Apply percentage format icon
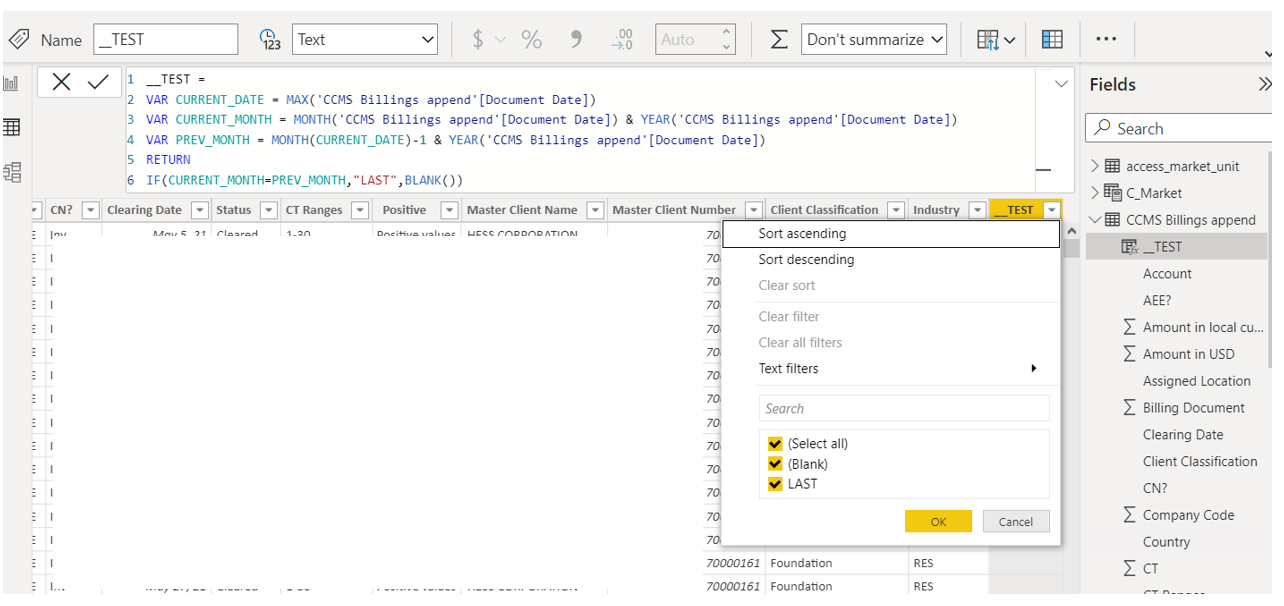This screenshot has height=606, width=1284. (x=531, y=39)
